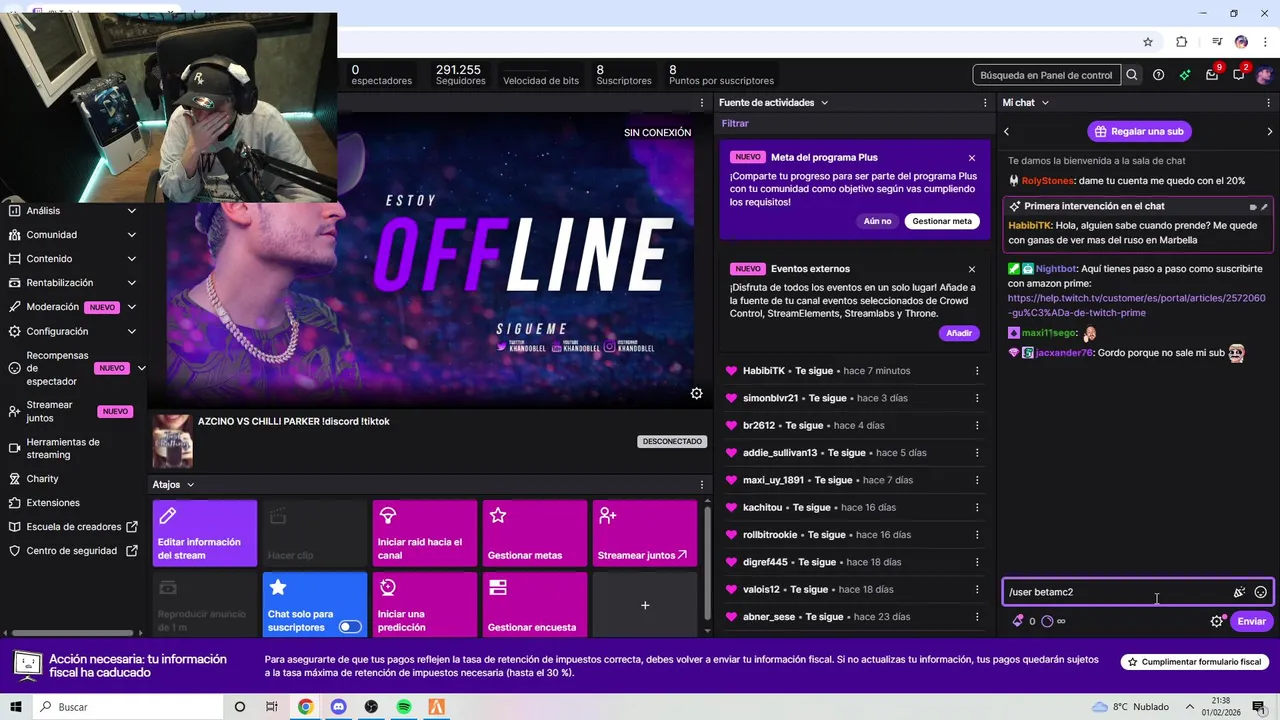Viewport: 1280px width, 720px height.
Task: Open browser extensions puzzle icon
Action: (x=1181, y=42)
